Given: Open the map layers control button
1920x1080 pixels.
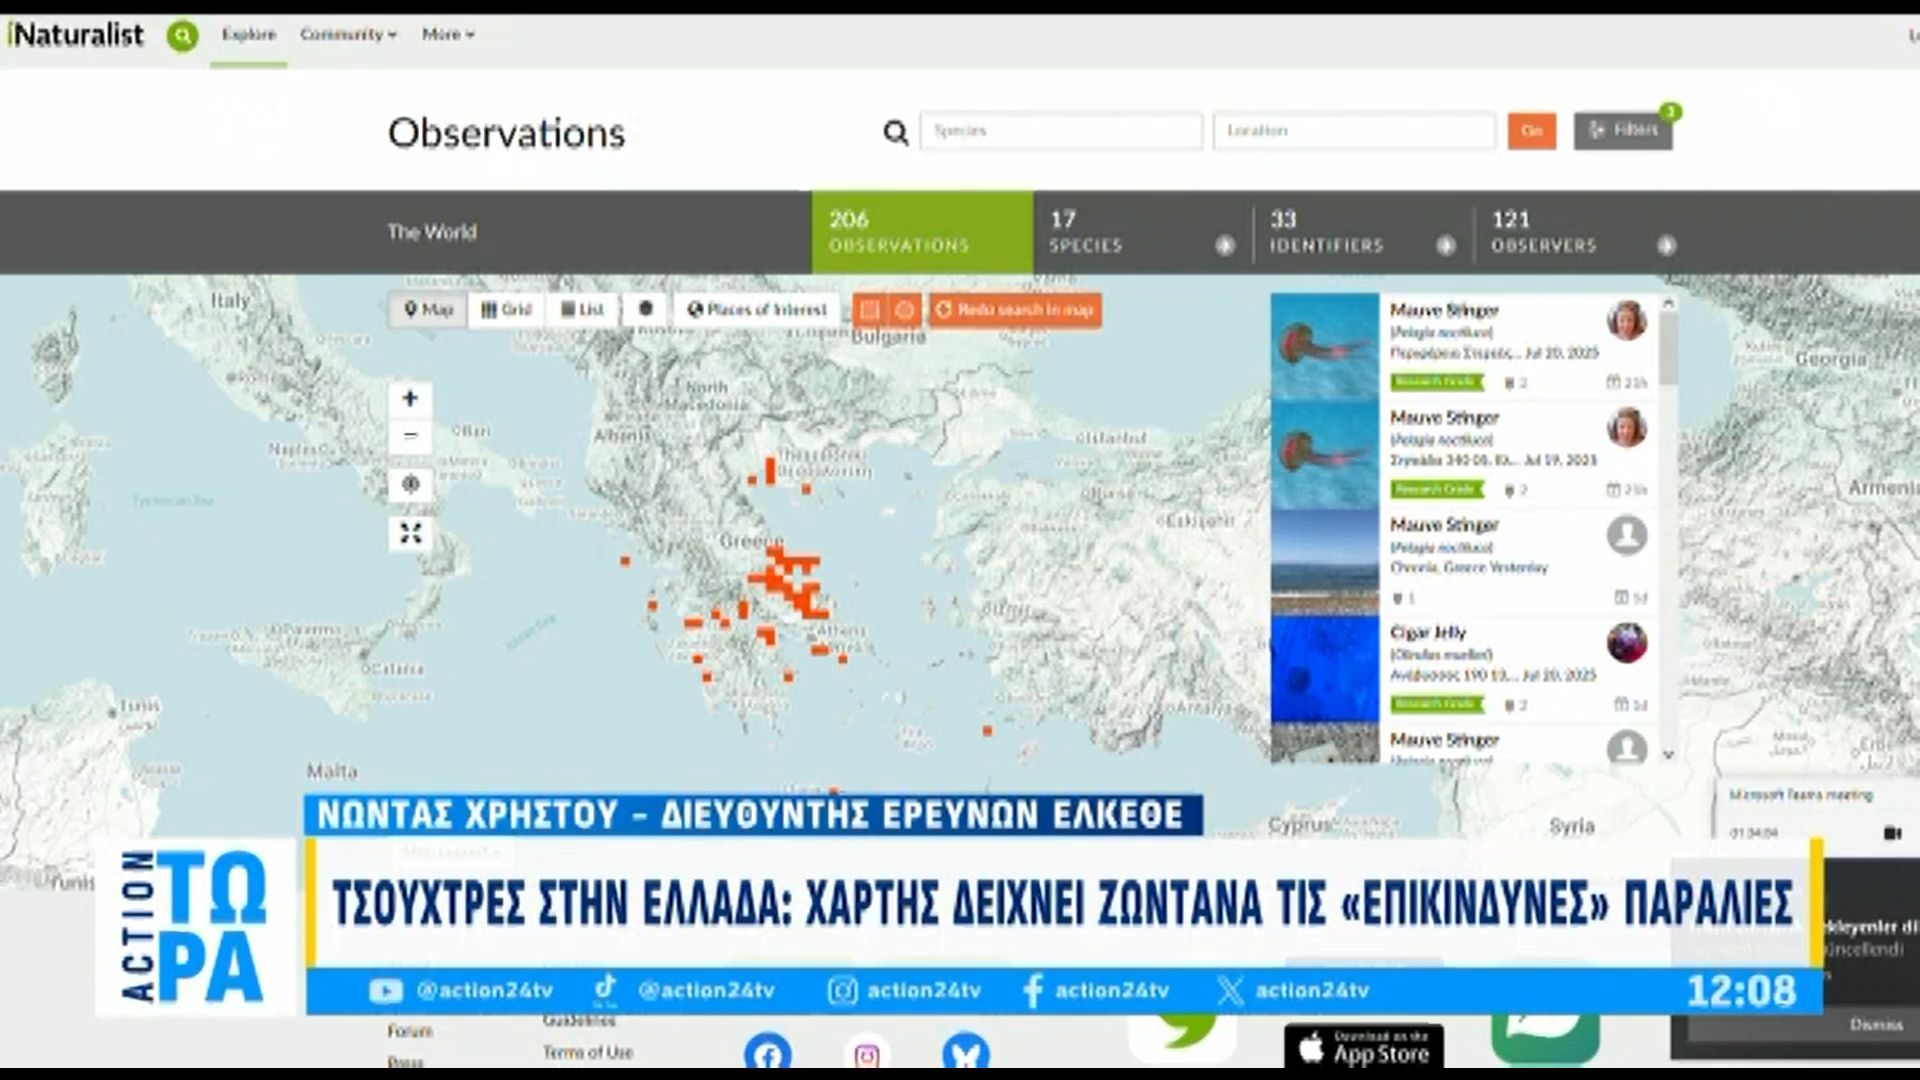Looking at the screenshot, I should tap(646, 310).
